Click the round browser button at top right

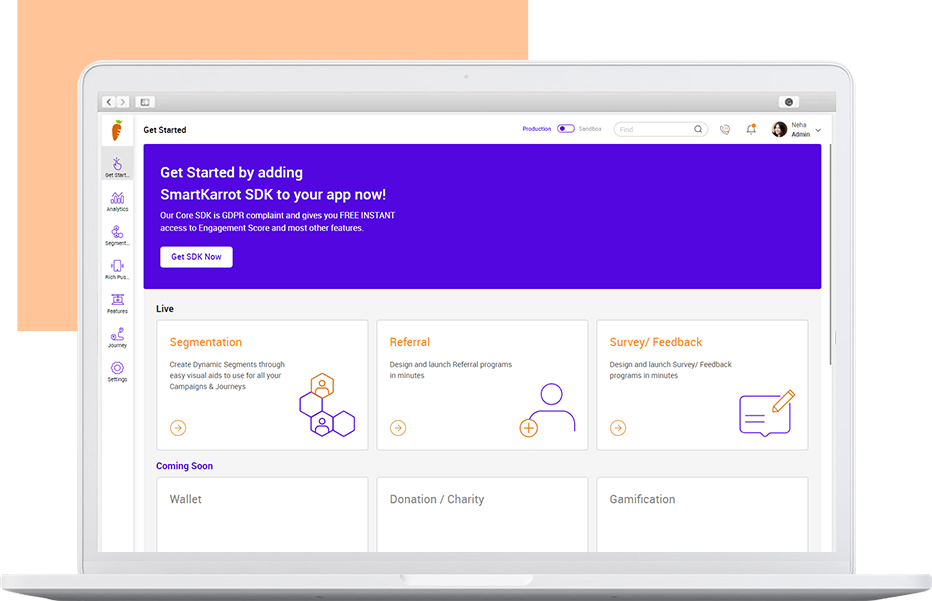(789, 102)
